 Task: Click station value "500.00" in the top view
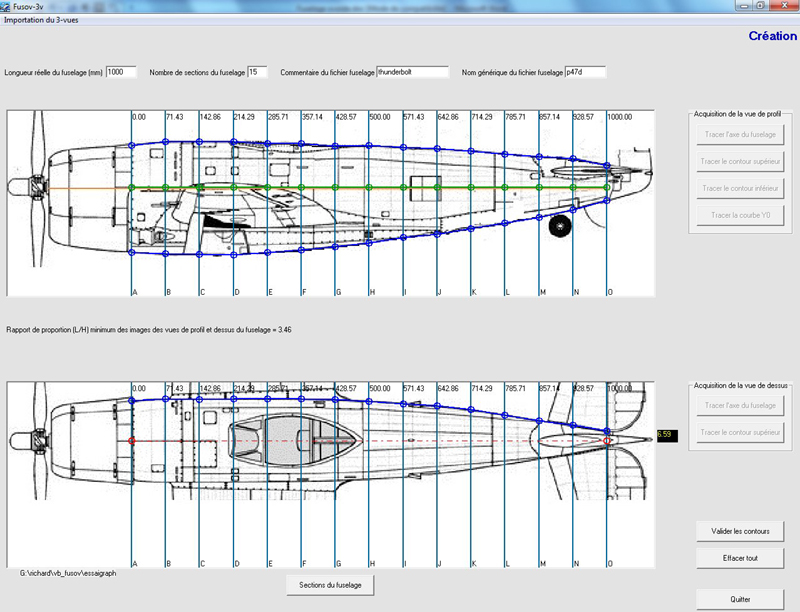(380, 388)
